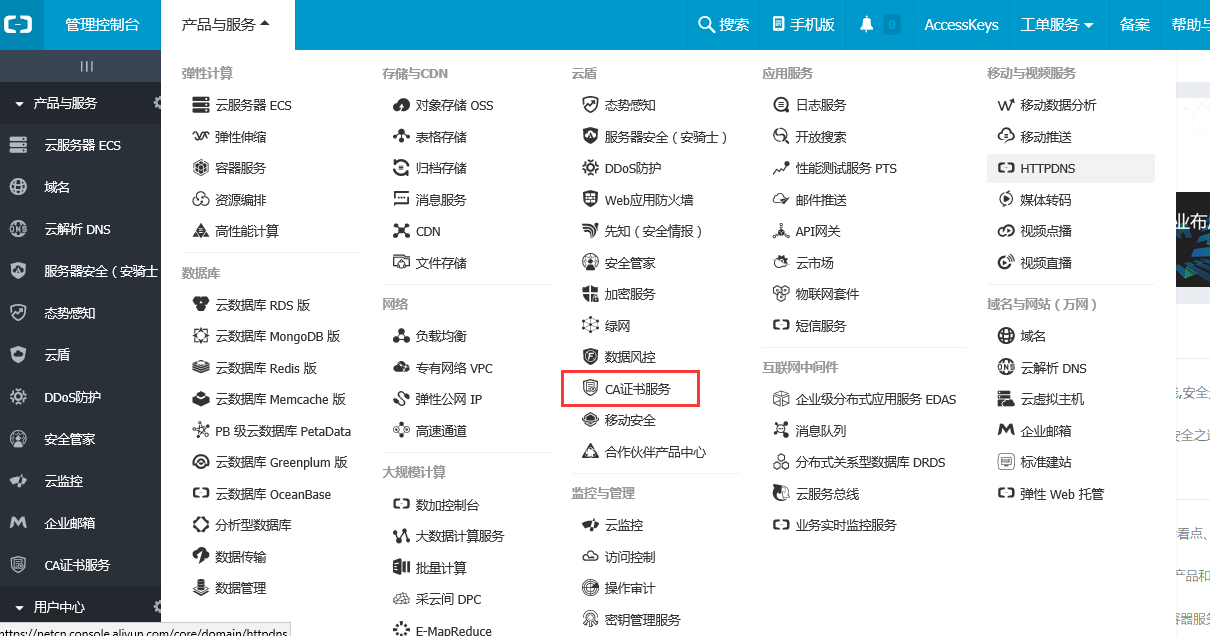Screen dimensions: 1210x636
Task: Open notifications bell icon
Action: pos(867,24)
